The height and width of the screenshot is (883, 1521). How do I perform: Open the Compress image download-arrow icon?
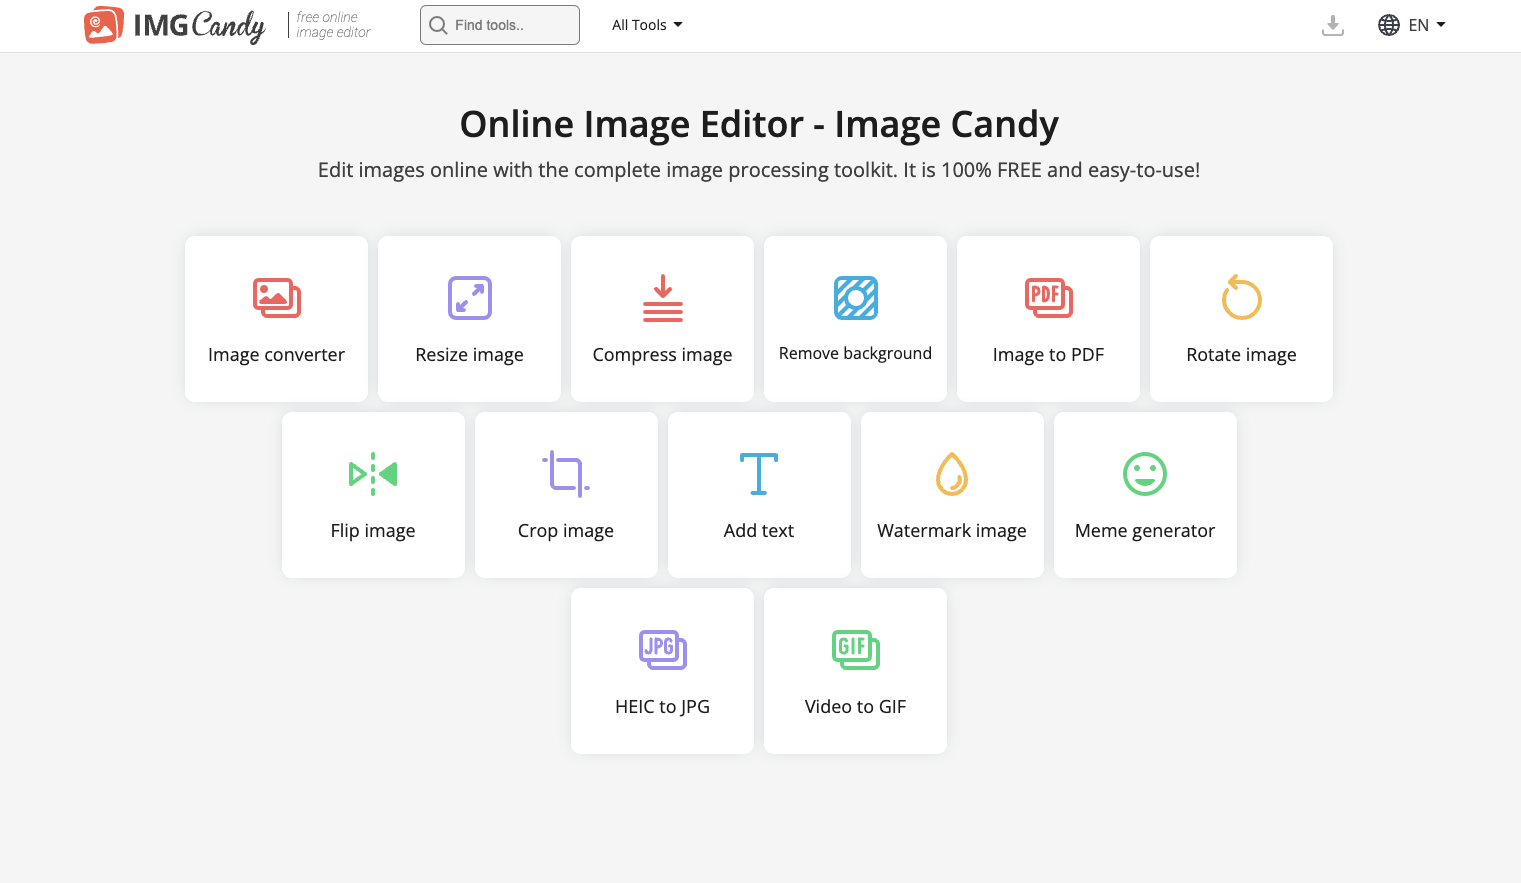click(662, 298)
